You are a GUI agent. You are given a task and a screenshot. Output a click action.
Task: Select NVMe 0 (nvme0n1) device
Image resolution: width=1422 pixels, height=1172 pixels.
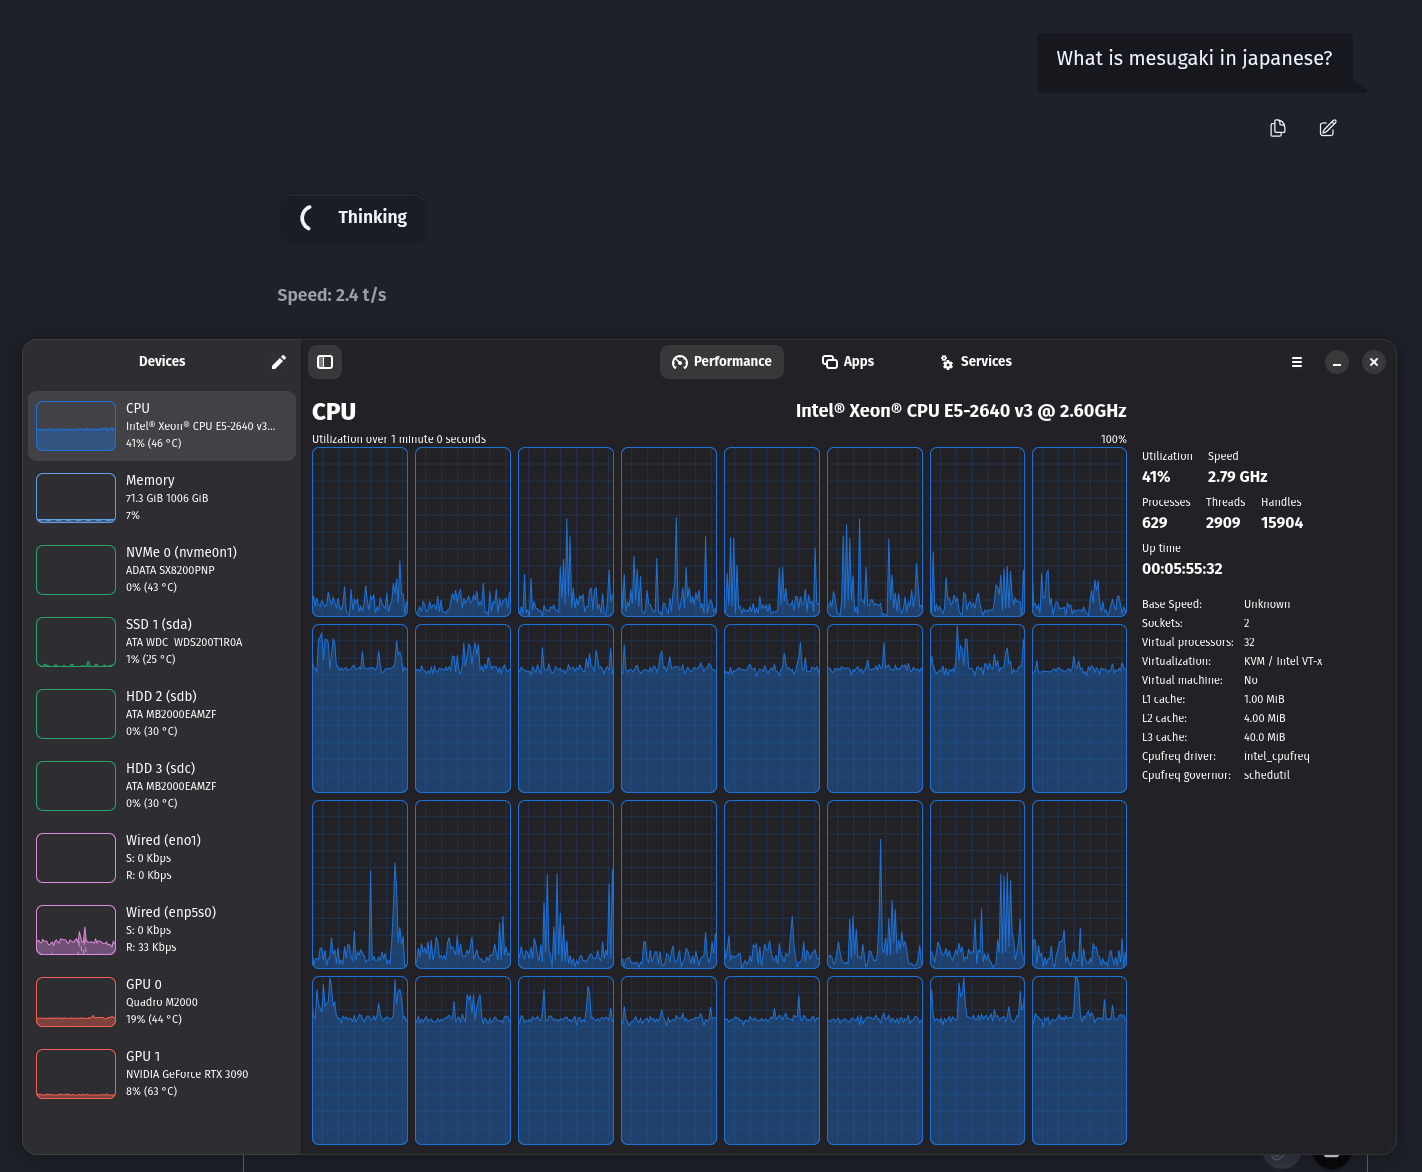coord(162,570)
